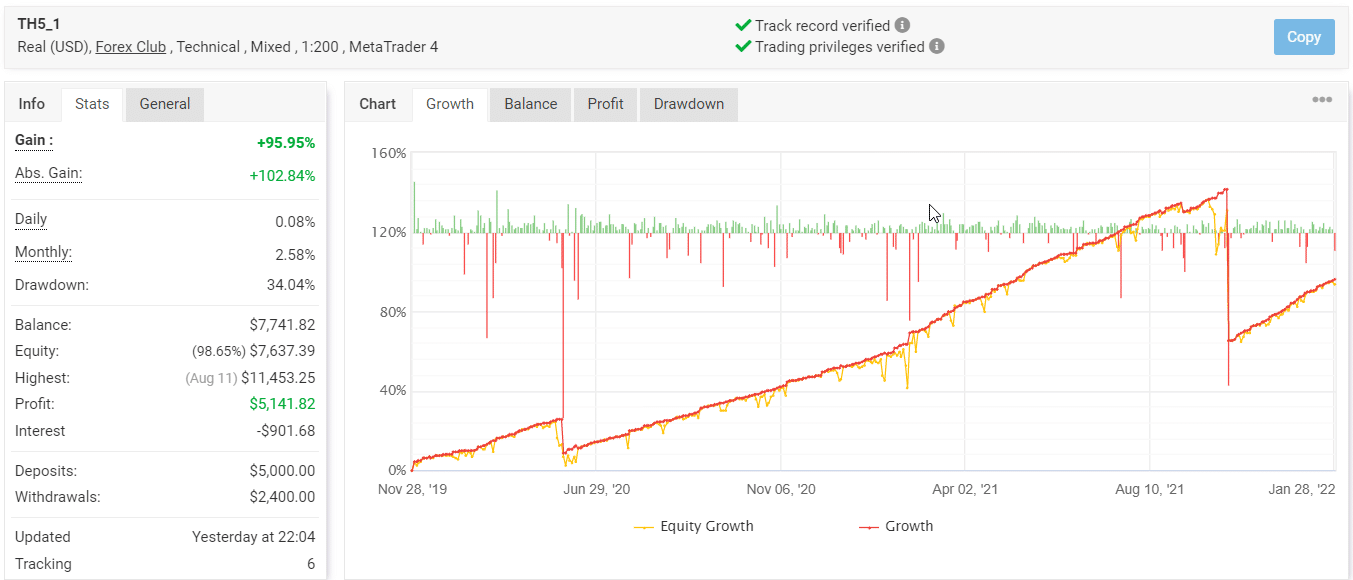The image size is (1353, 580).
Task: Toggle Equity Growth legend series
Action: (x=694, y=526)
